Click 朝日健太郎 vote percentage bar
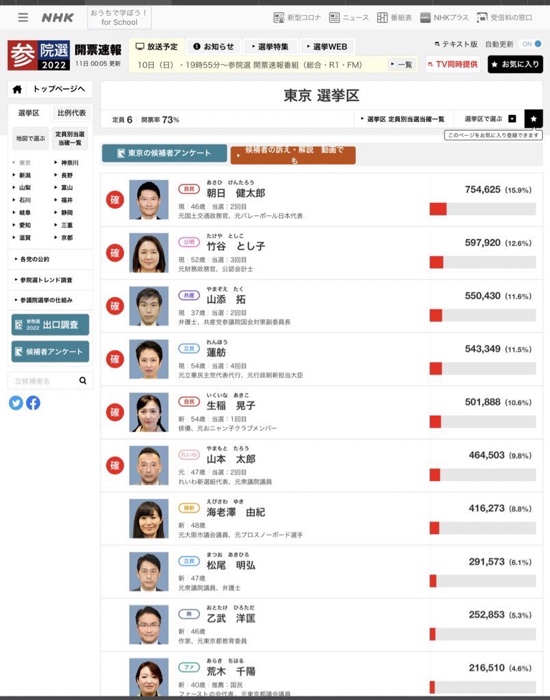 click(x=483, y=209)
